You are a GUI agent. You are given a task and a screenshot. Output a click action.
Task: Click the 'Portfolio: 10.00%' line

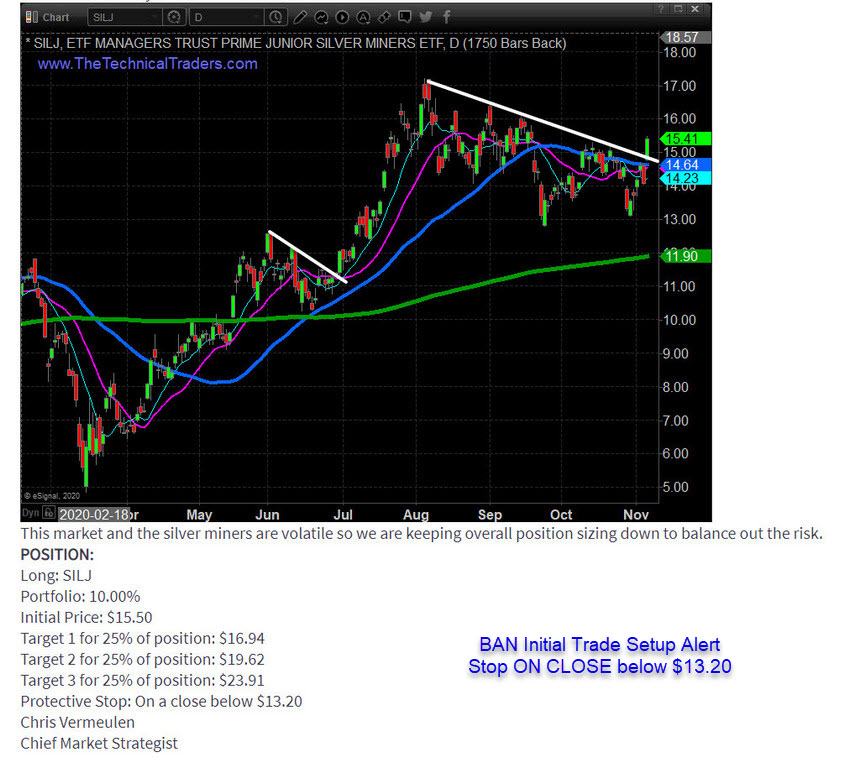coord(80,596)
